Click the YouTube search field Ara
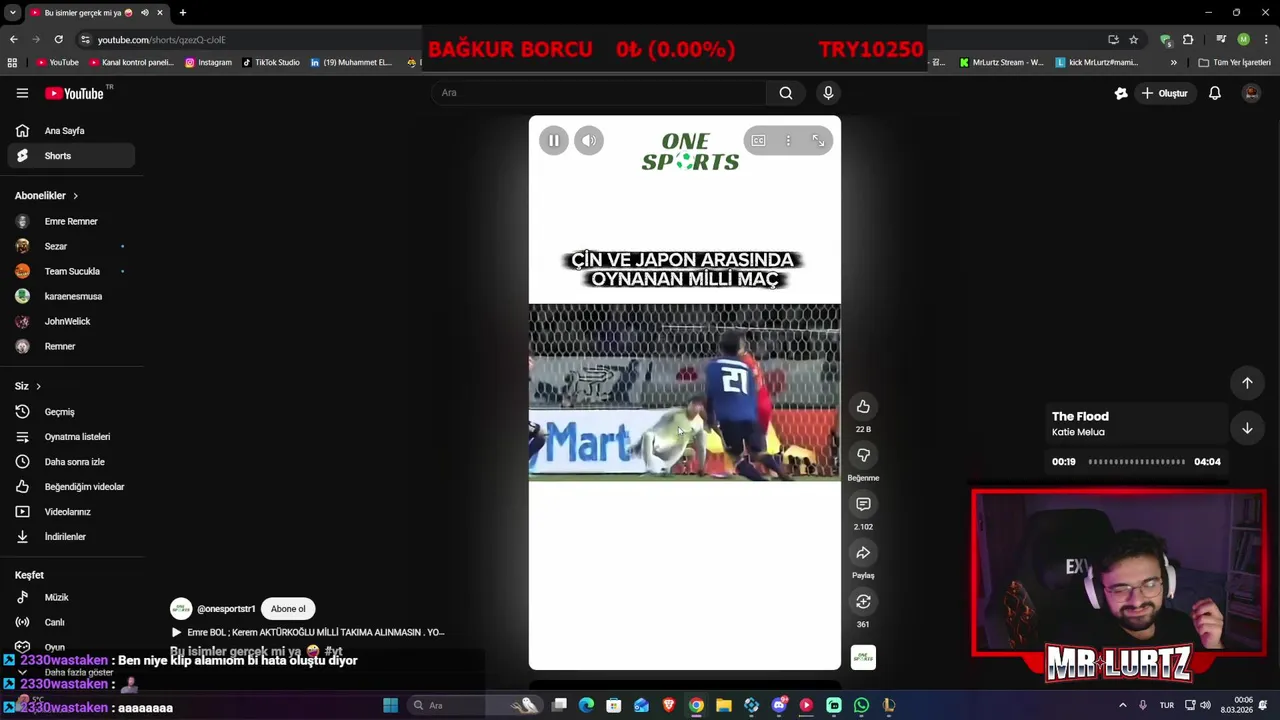Image resolution: width=1280 pixels, height=720 pixels. 600,93
